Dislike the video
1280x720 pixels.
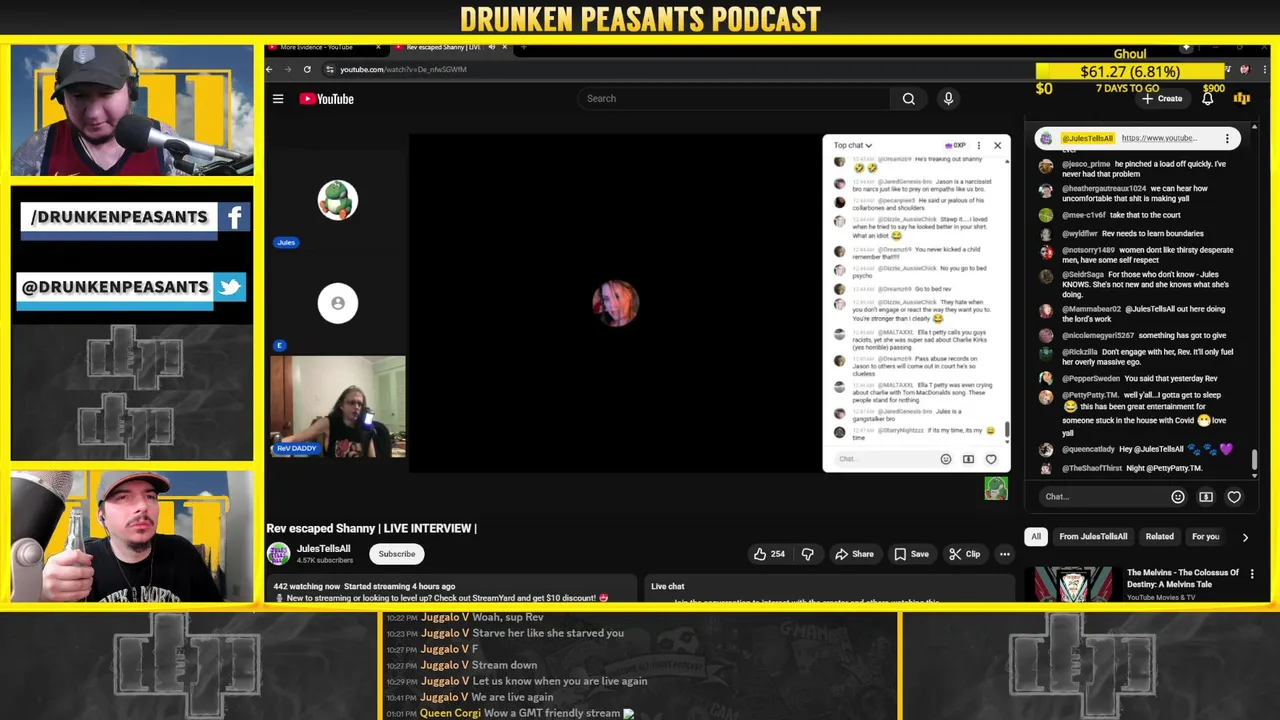tap(808, 554)
